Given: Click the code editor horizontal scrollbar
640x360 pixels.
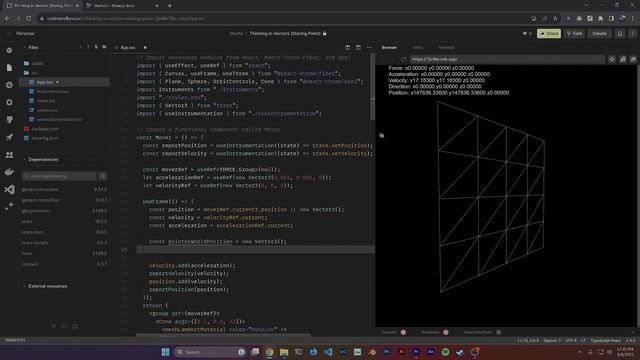Looking at the screenshot, I should [223, 335].
